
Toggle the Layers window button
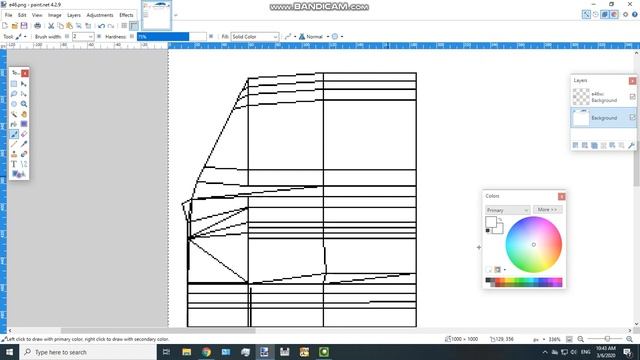click(605, 14)
